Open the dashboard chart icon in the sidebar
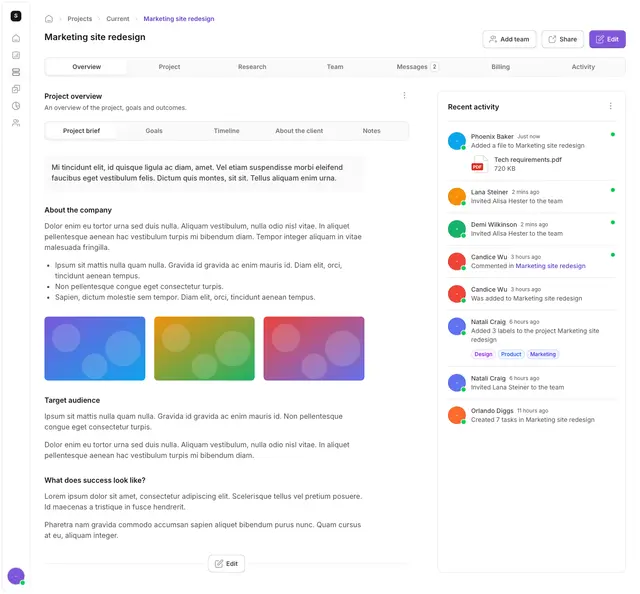 (x=16, y=55)
